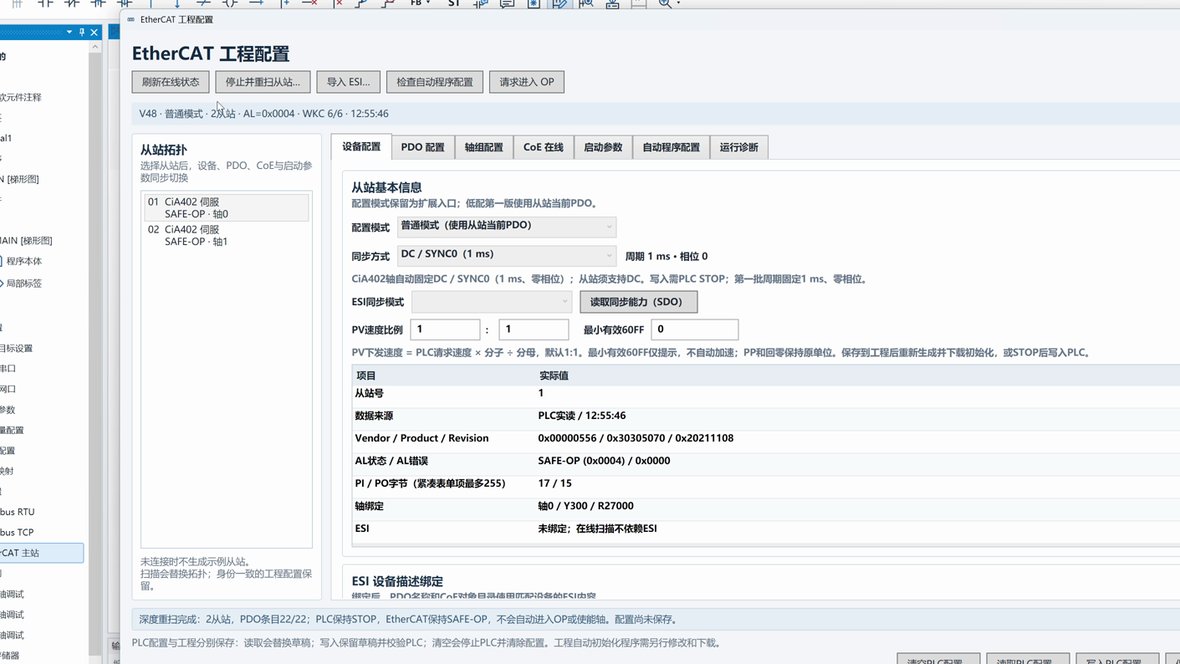Viewport: 1180px width, 664px height.
Task: Click 读取同步能力 (SDO) button
Action: 638,302
